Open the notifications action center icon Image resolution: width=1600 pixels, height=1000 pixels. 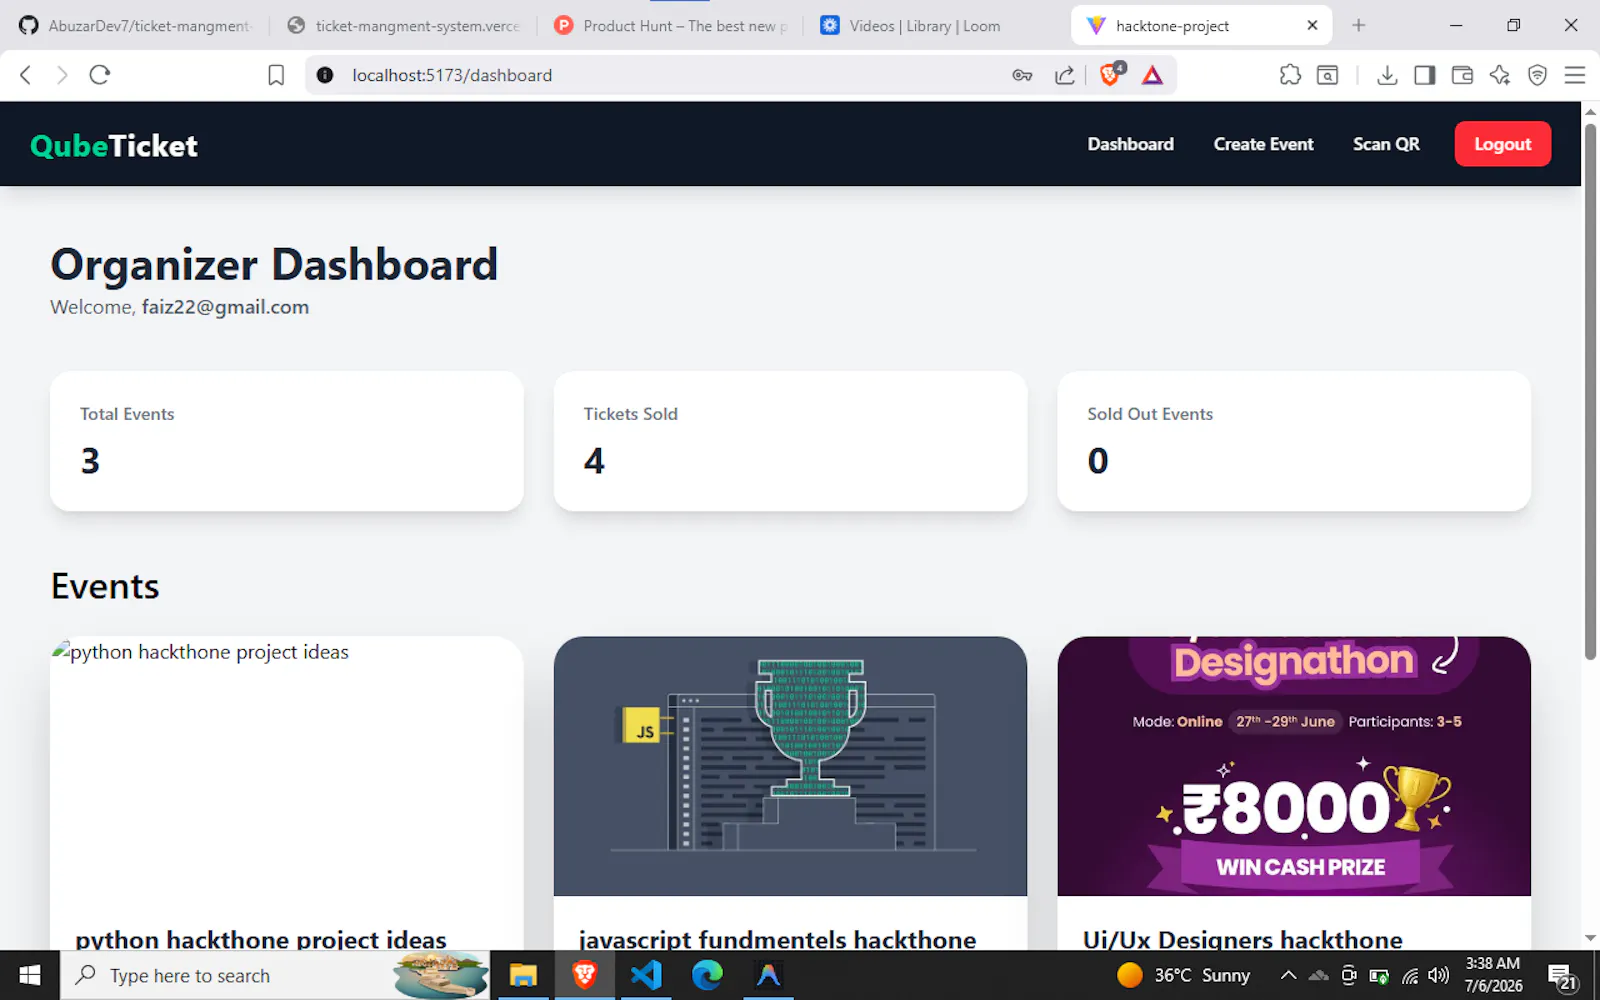click(x=1563, y=977)
